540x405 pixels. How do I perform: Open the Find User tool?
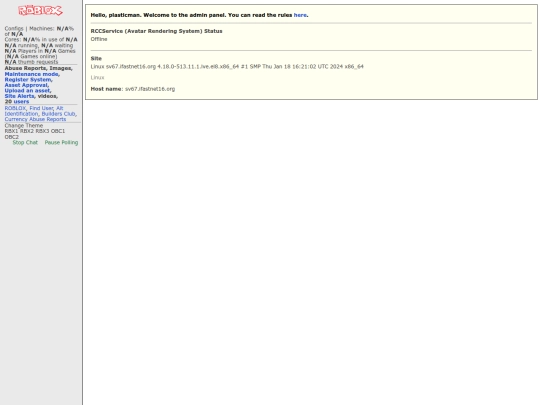tap(41, 108)
